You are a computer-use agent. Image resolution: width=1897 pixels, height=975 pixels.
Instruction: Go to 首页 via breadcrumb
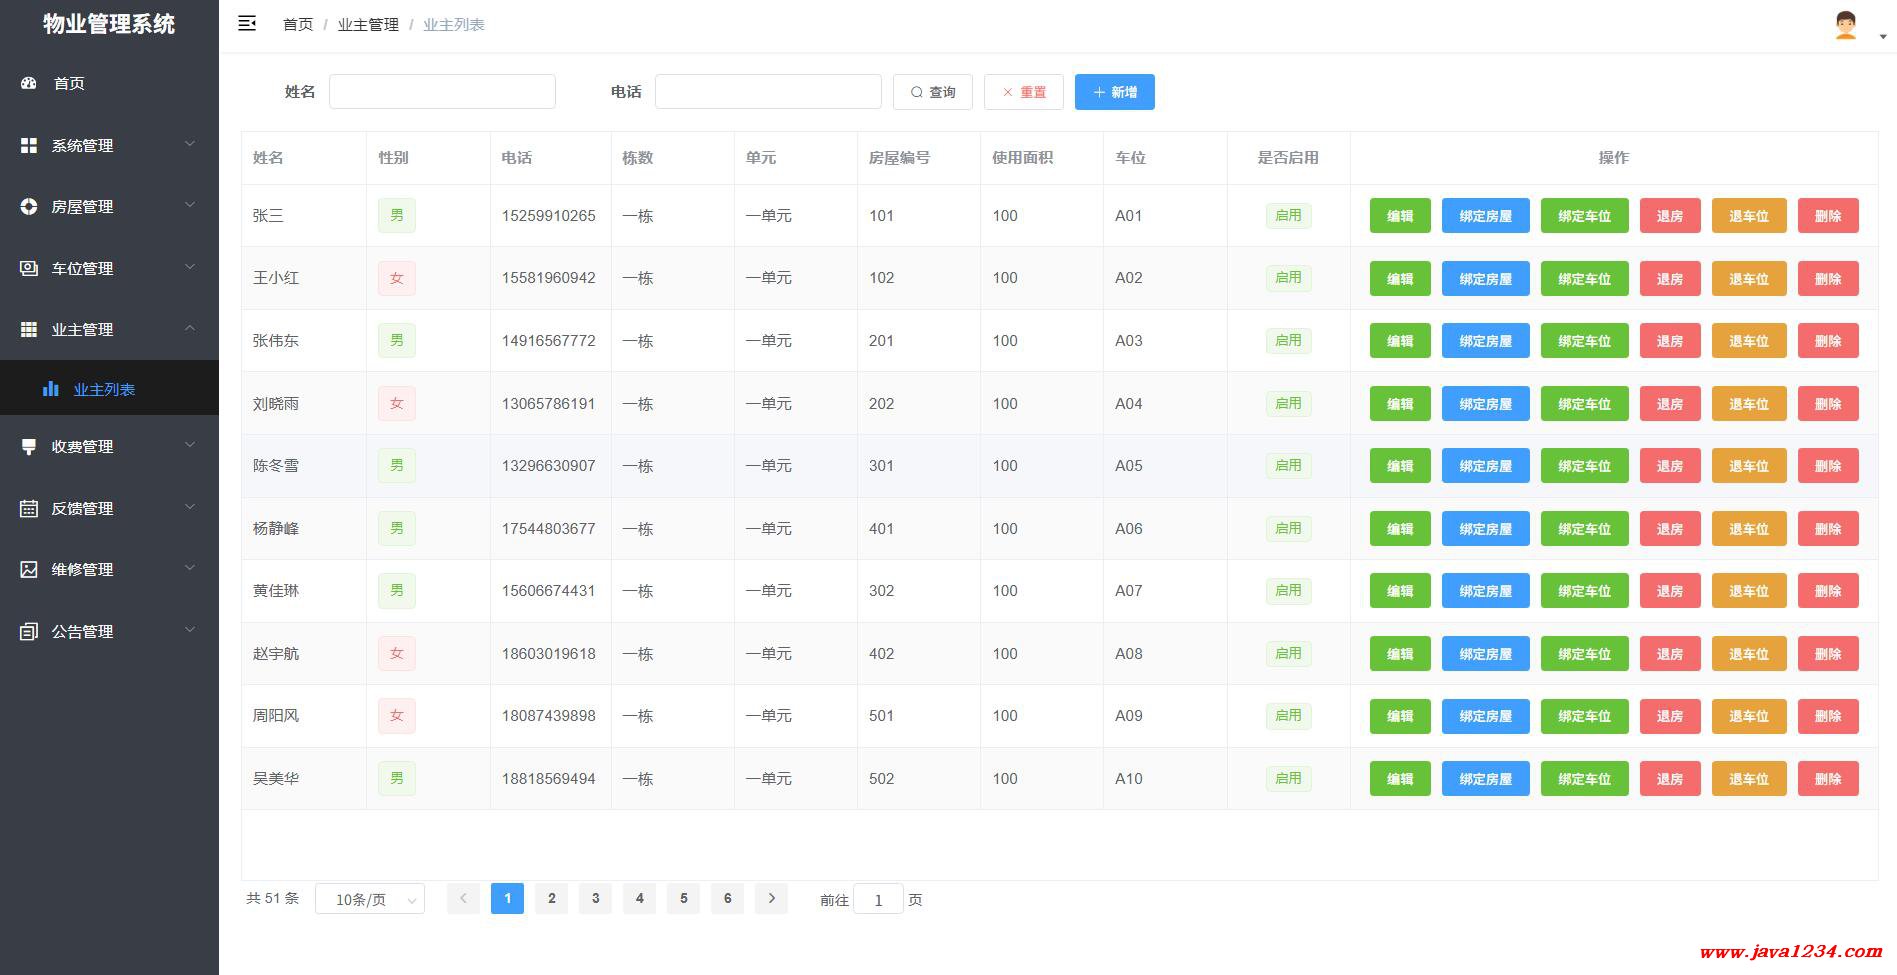(298, 25)
